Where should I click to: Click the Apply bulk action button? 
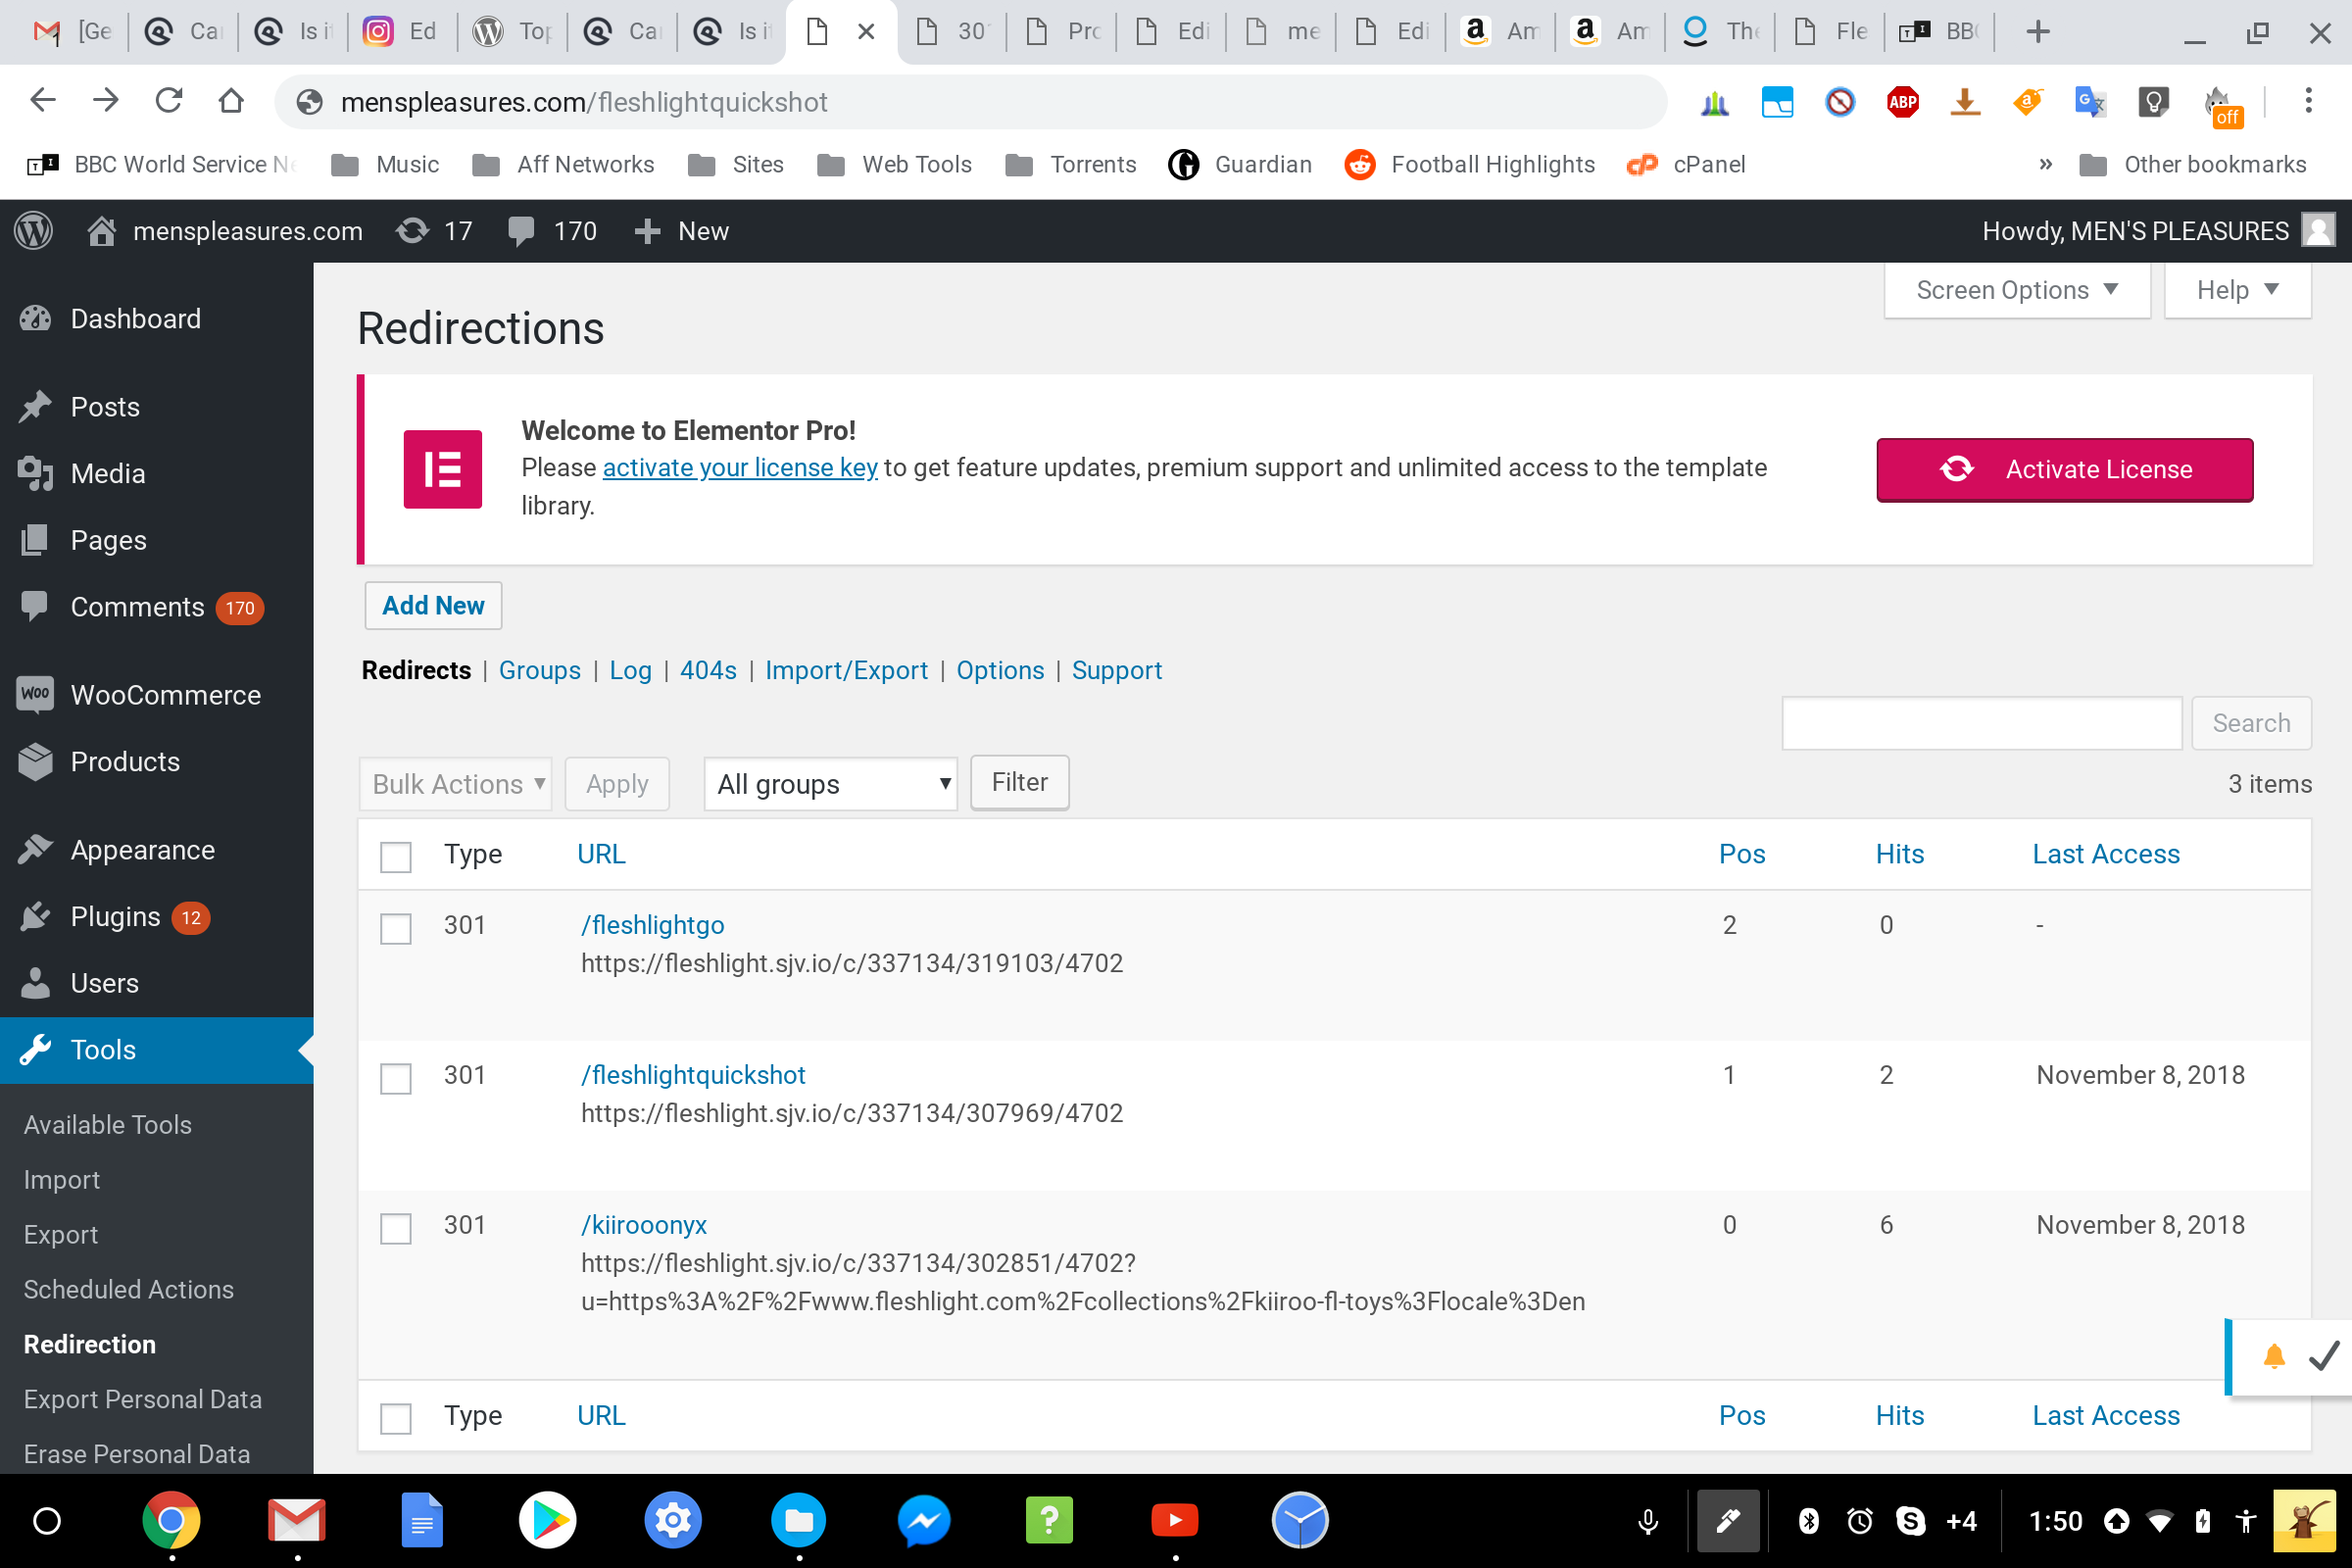point(617,784)
